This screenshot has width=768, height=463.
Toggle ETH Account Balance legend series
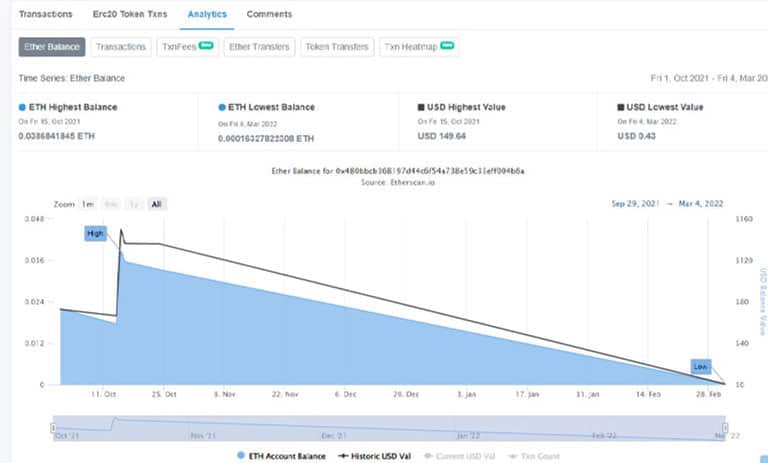tap(281, 456)
